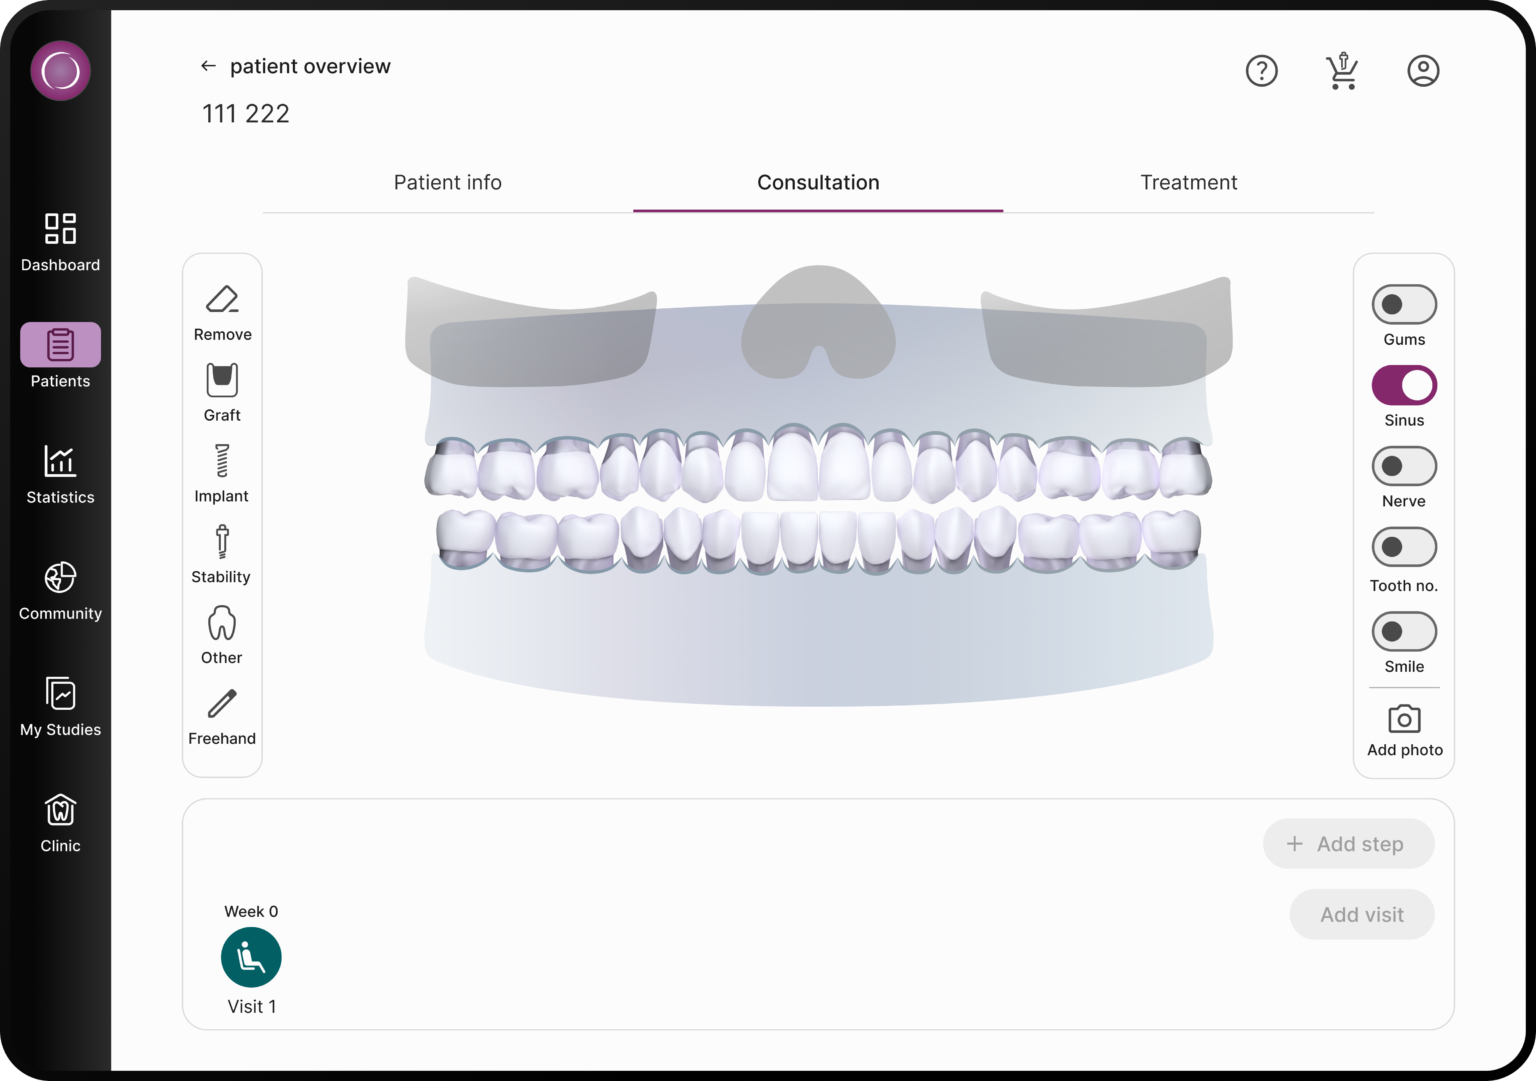Select the Implant tool
This screenshot has height=1081, width=1536.
[x=221, y=470]
